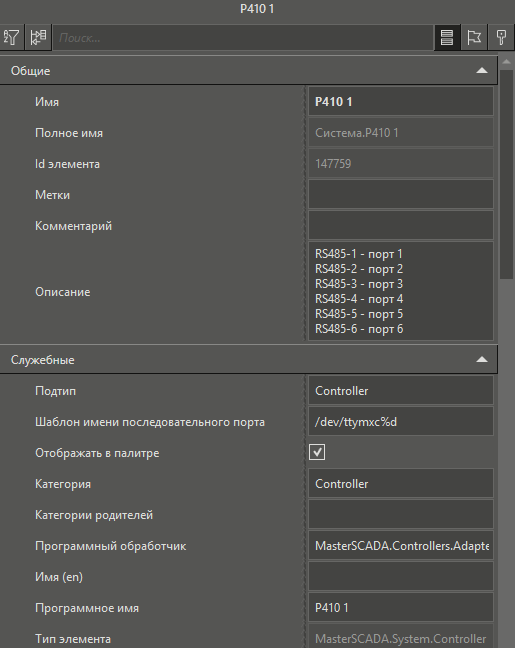Collapse the Служебные section
Screen dimensions: 515x648
pos(482,360)
